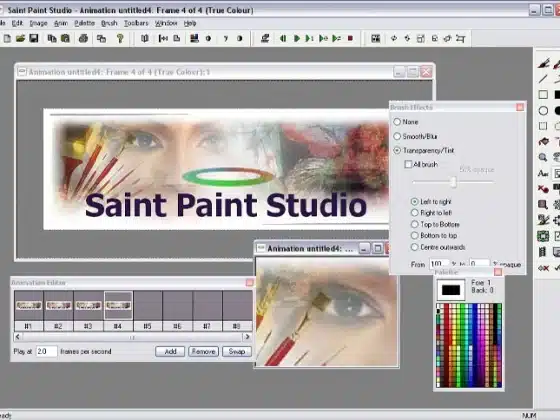The image size is (560, 420).
Task: Click the Copy toolbar icon
Action: click(52, 38)
